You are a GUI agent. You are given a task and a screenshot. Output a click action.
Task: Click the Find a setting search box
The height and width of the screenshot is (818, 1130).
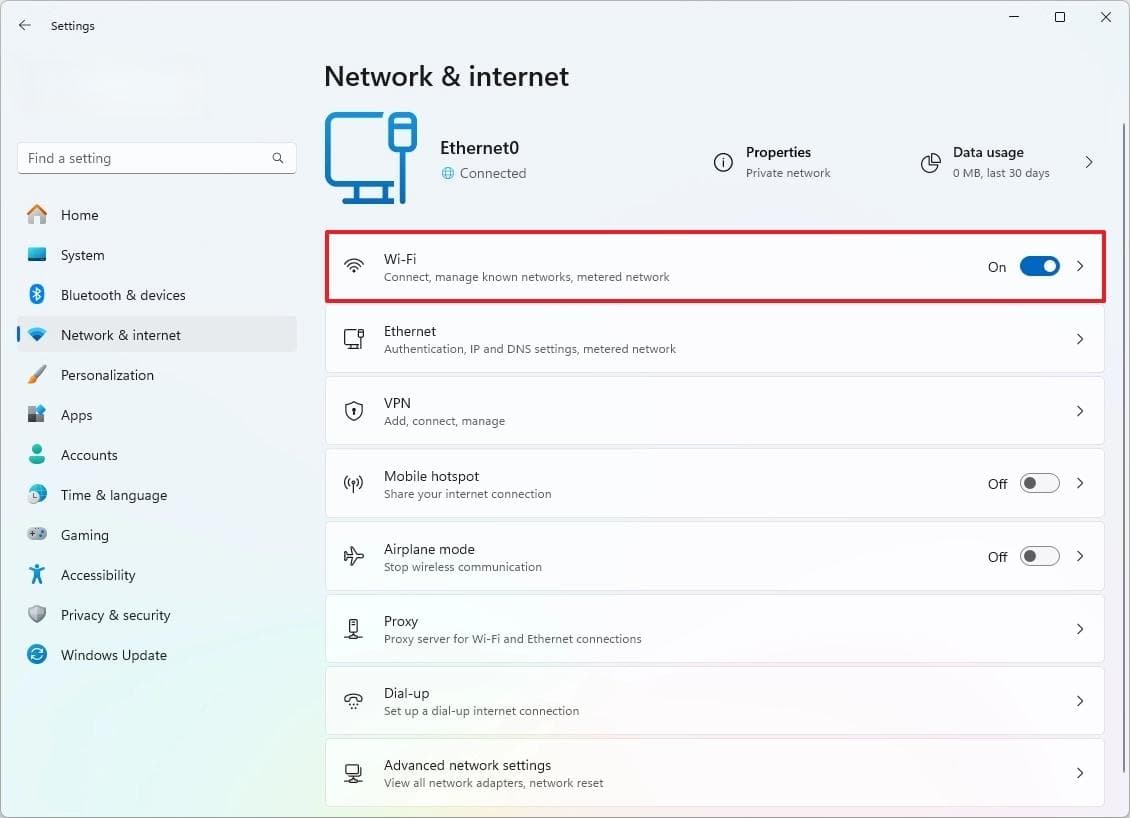point(156,158)
